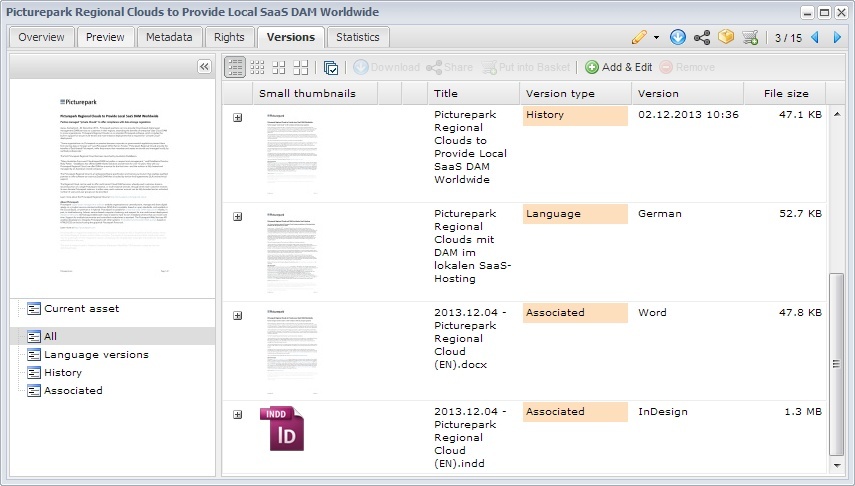Click the vertical scrollbar thumb
Image resolution: width=855 pixels, height=486 pixels.
pos(836,364)
